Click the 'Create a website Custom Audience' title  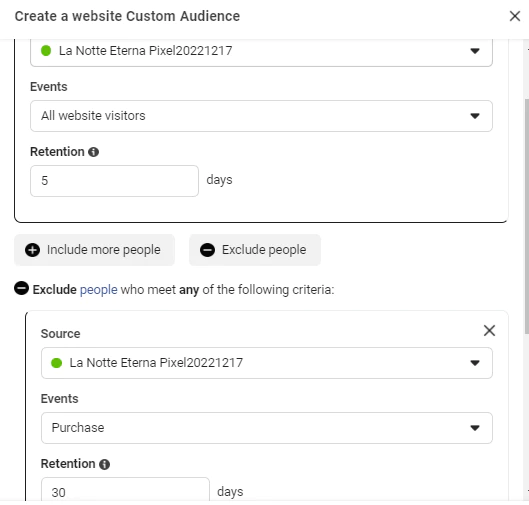tap(127, 16)
